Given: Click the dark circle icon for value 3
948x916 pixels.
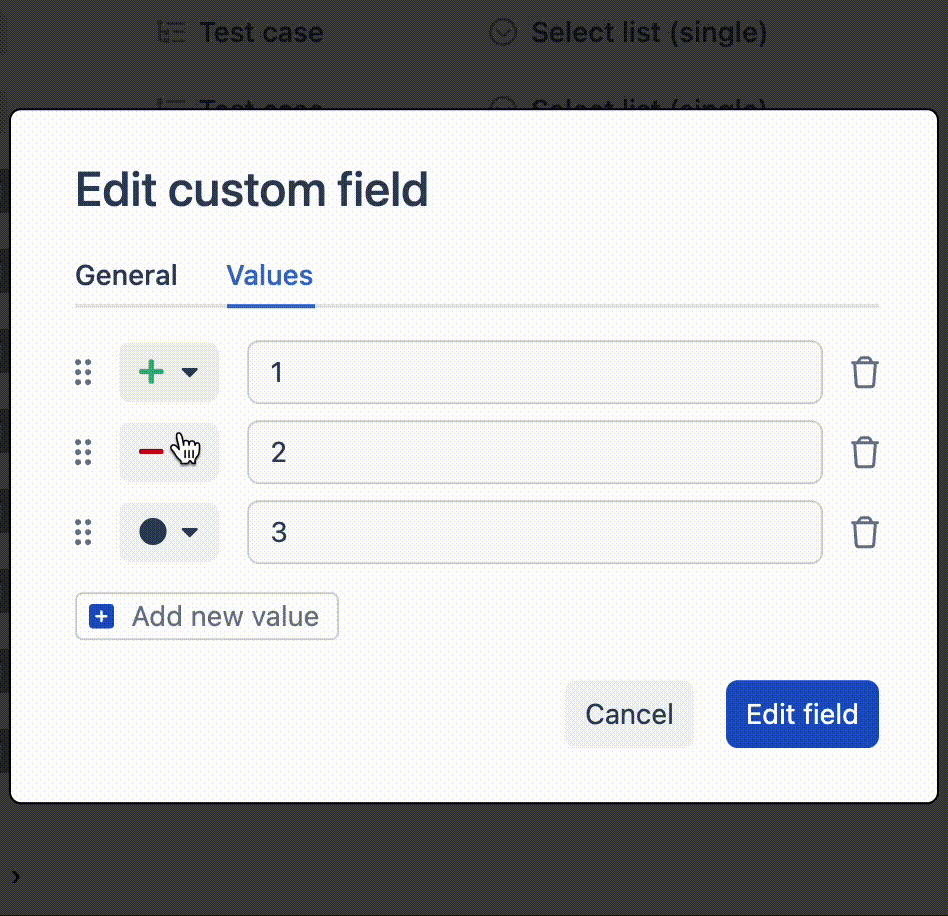Looking at the screenshot, I should pos(153,532).
